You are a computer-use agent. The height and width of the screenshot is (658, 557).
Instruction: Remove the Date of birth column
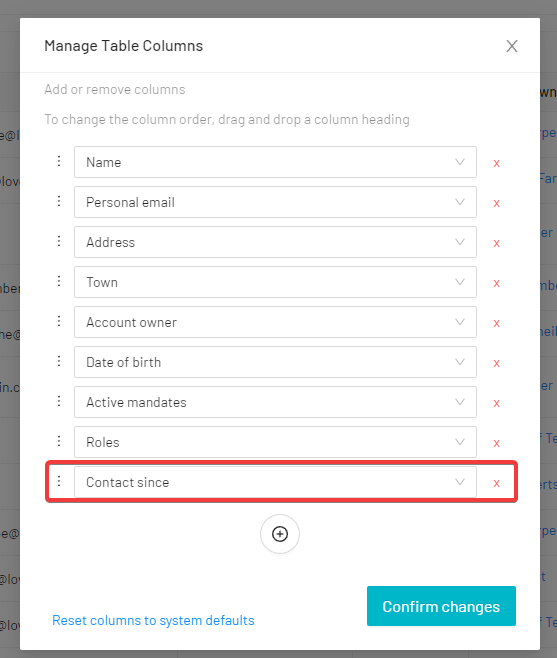click(497, 363)
